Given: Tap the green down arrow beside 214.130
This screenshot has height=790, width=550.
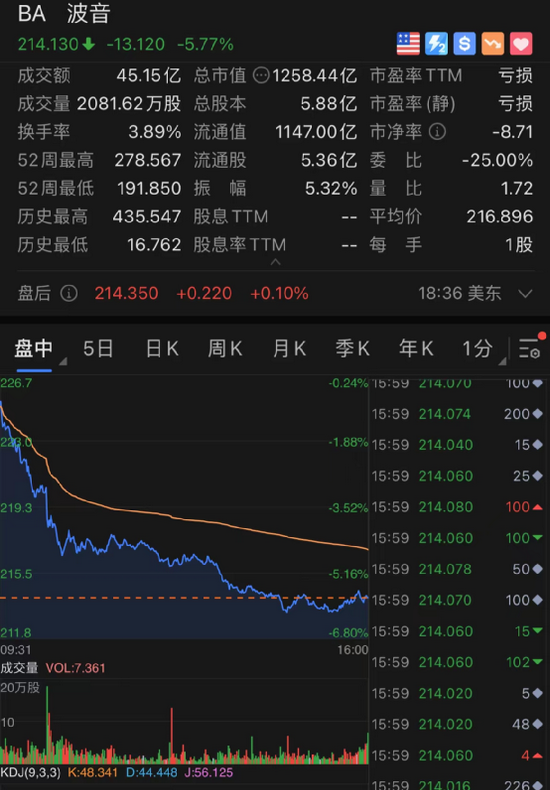Looking at the screenshot, I should (x=89, y=45).
